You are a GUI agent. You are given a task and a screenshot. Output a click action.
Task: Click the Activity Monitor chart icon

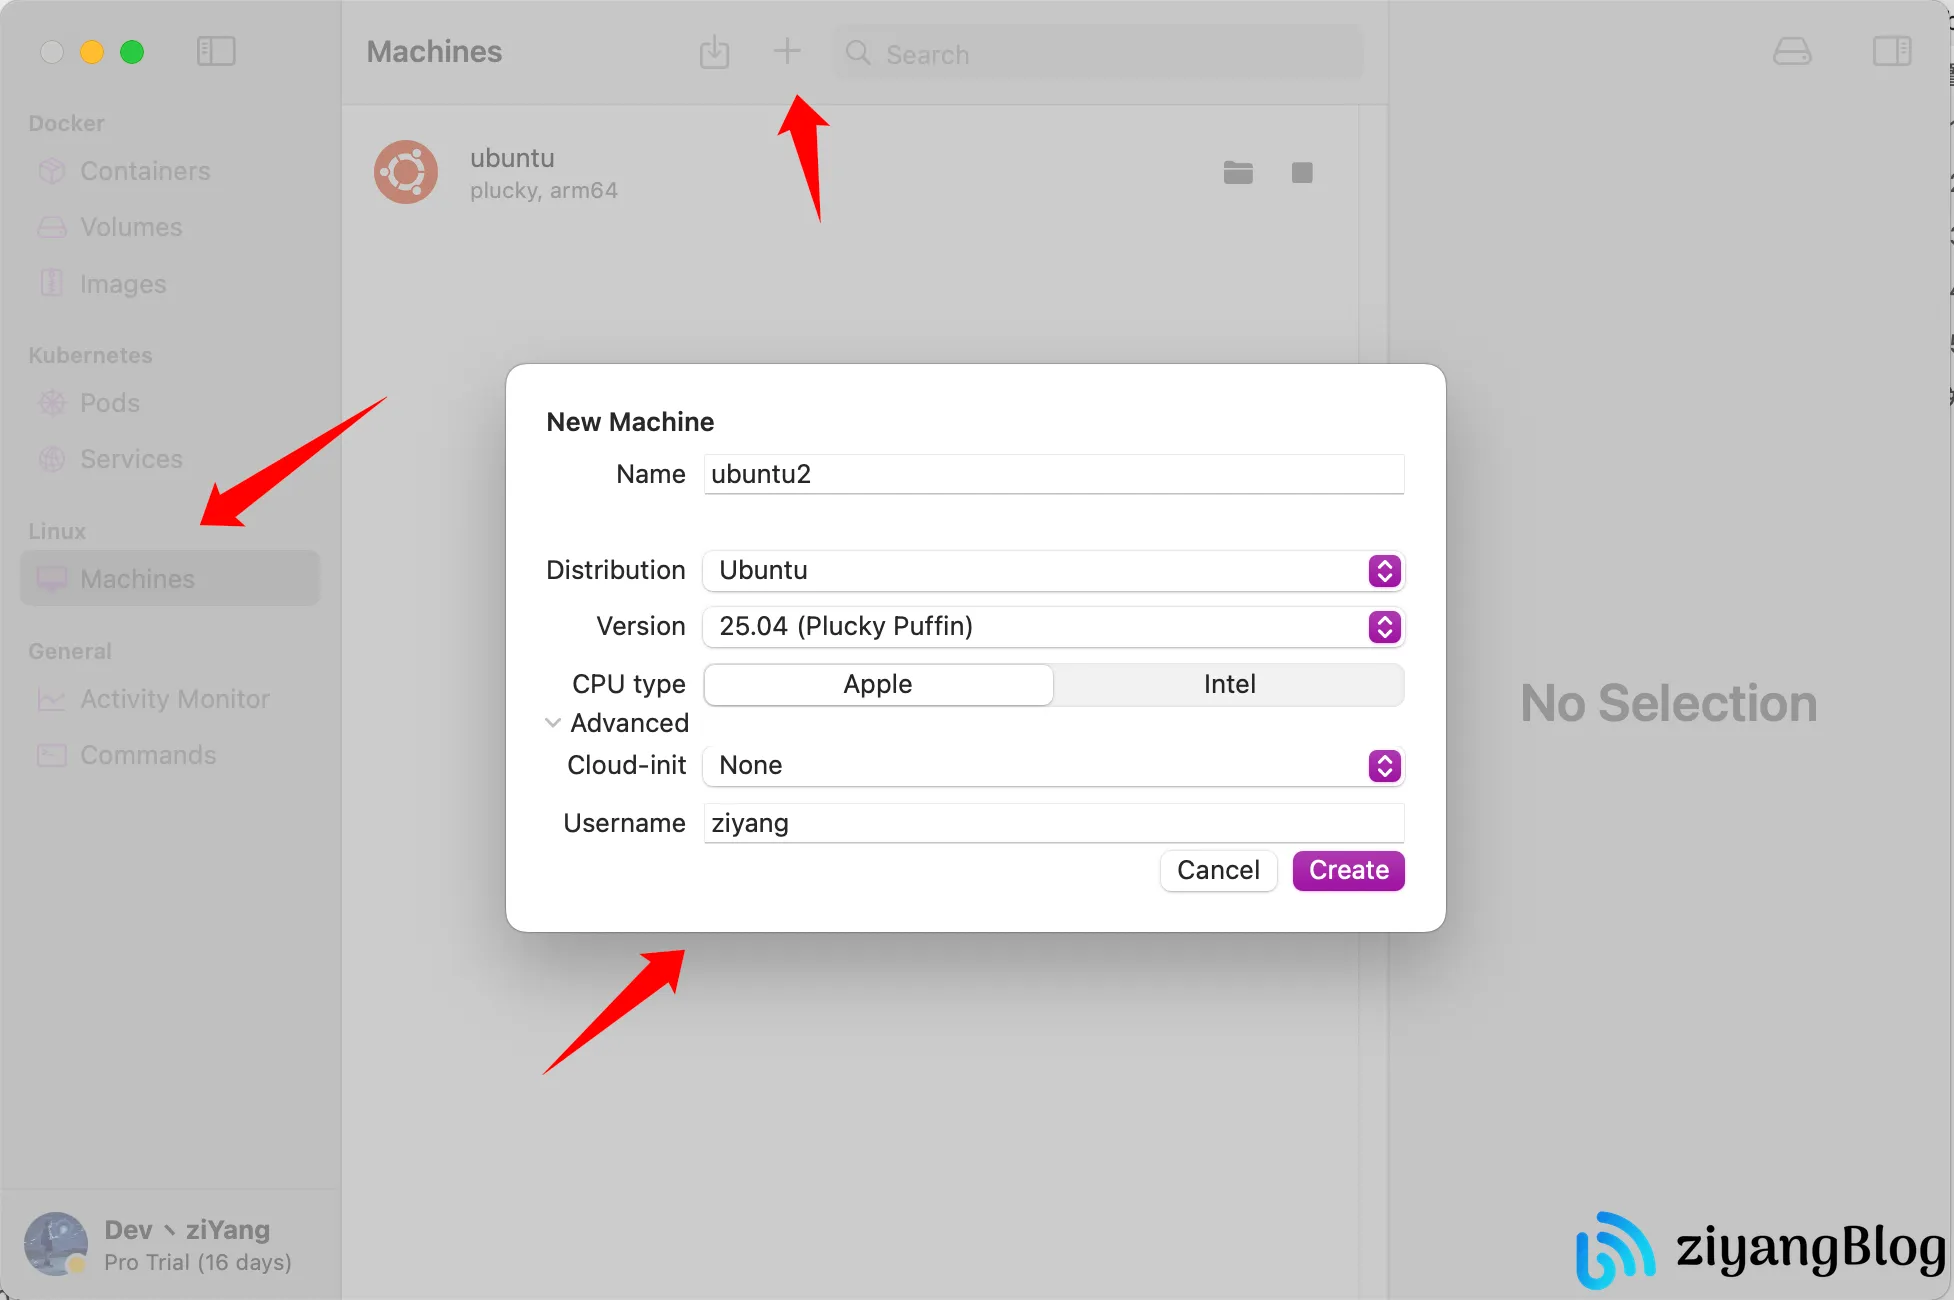(52, 699)
